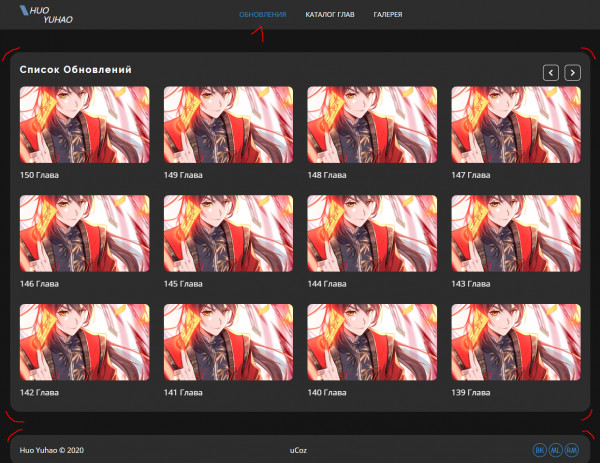
Task: Go to the previous updates page arrow
Action: point(551,73)
